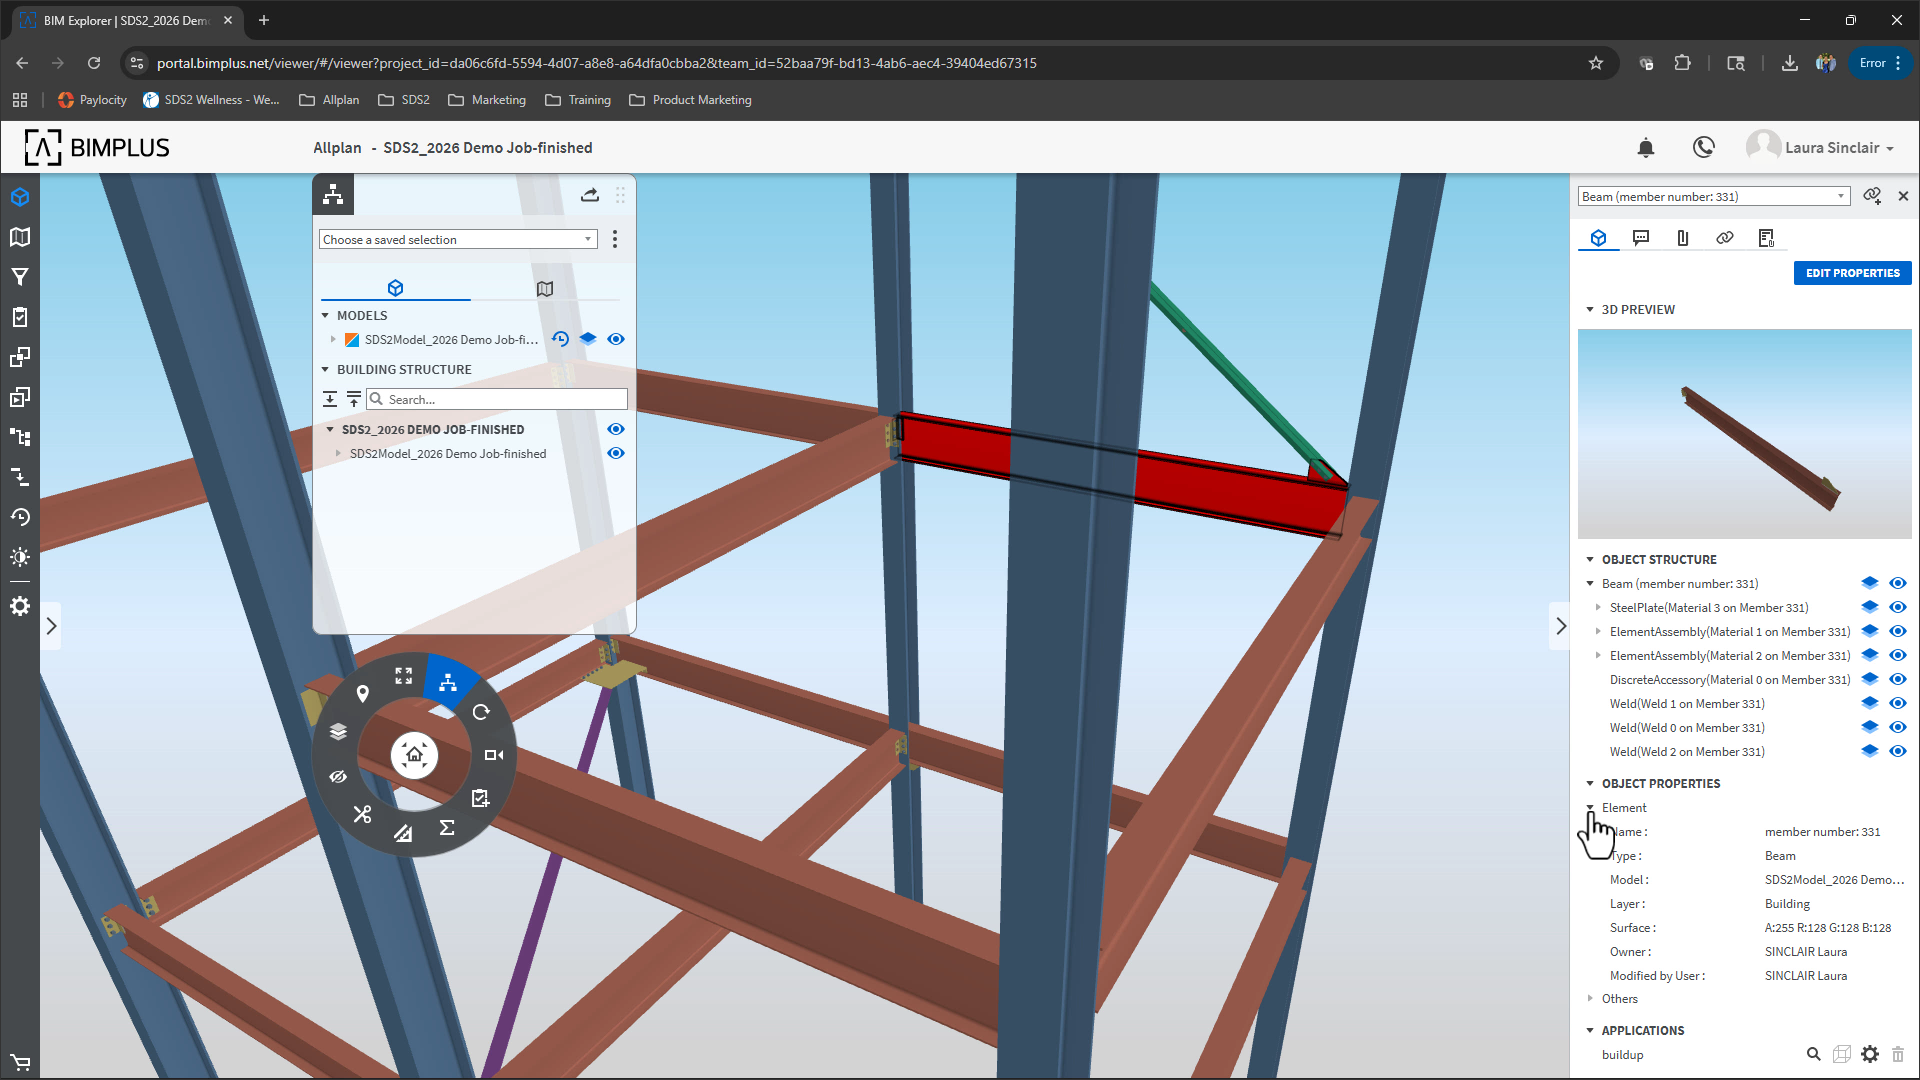This screenshot has width=1920, height=1080.
Task: Toggle eye icon for SteelPlate Material 3
Action: click(x=1897, y=608)
